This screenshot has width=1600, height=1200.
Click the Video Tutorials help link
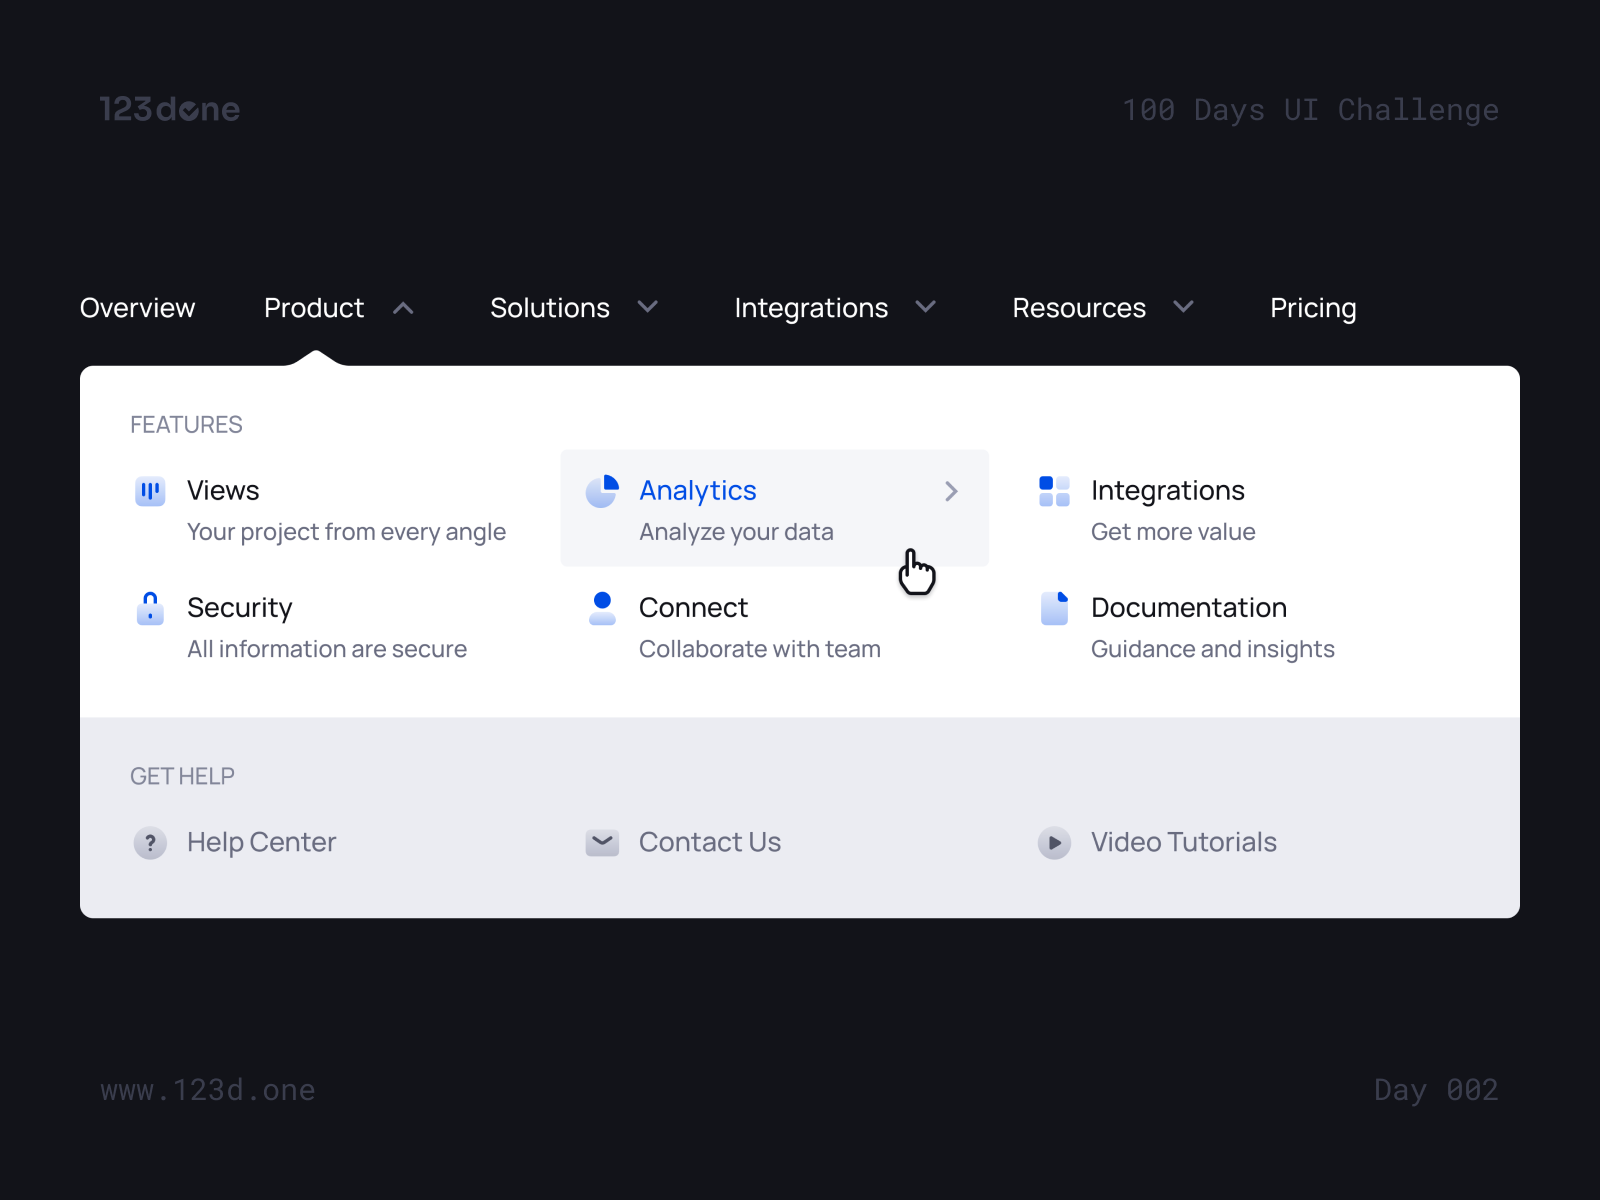(1183, 843)
